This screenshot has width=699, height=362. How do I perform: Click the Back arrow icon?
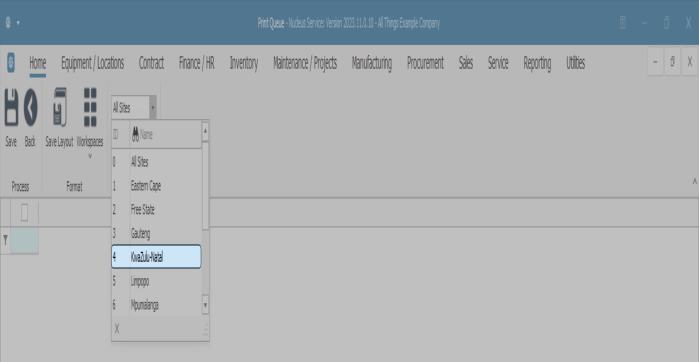[30, 107]
